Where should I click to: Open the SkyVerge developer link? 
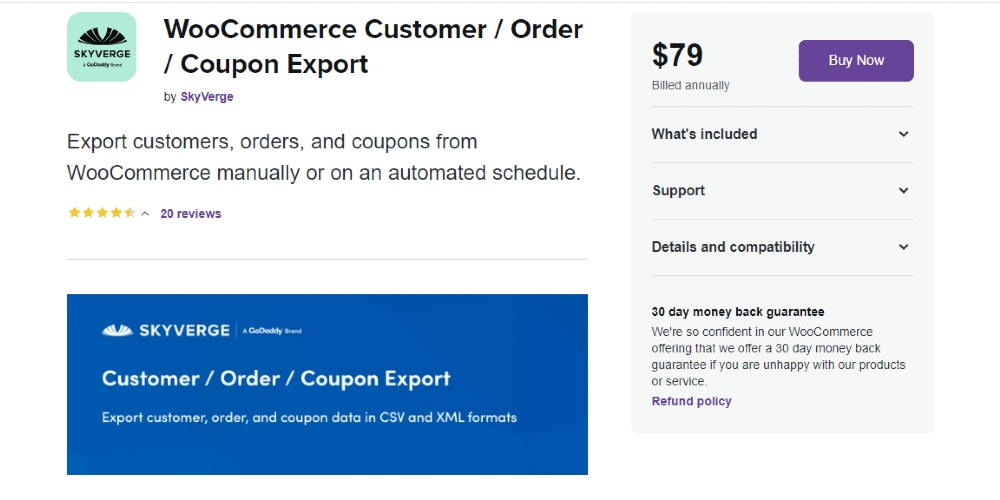(x=207, y=97)
